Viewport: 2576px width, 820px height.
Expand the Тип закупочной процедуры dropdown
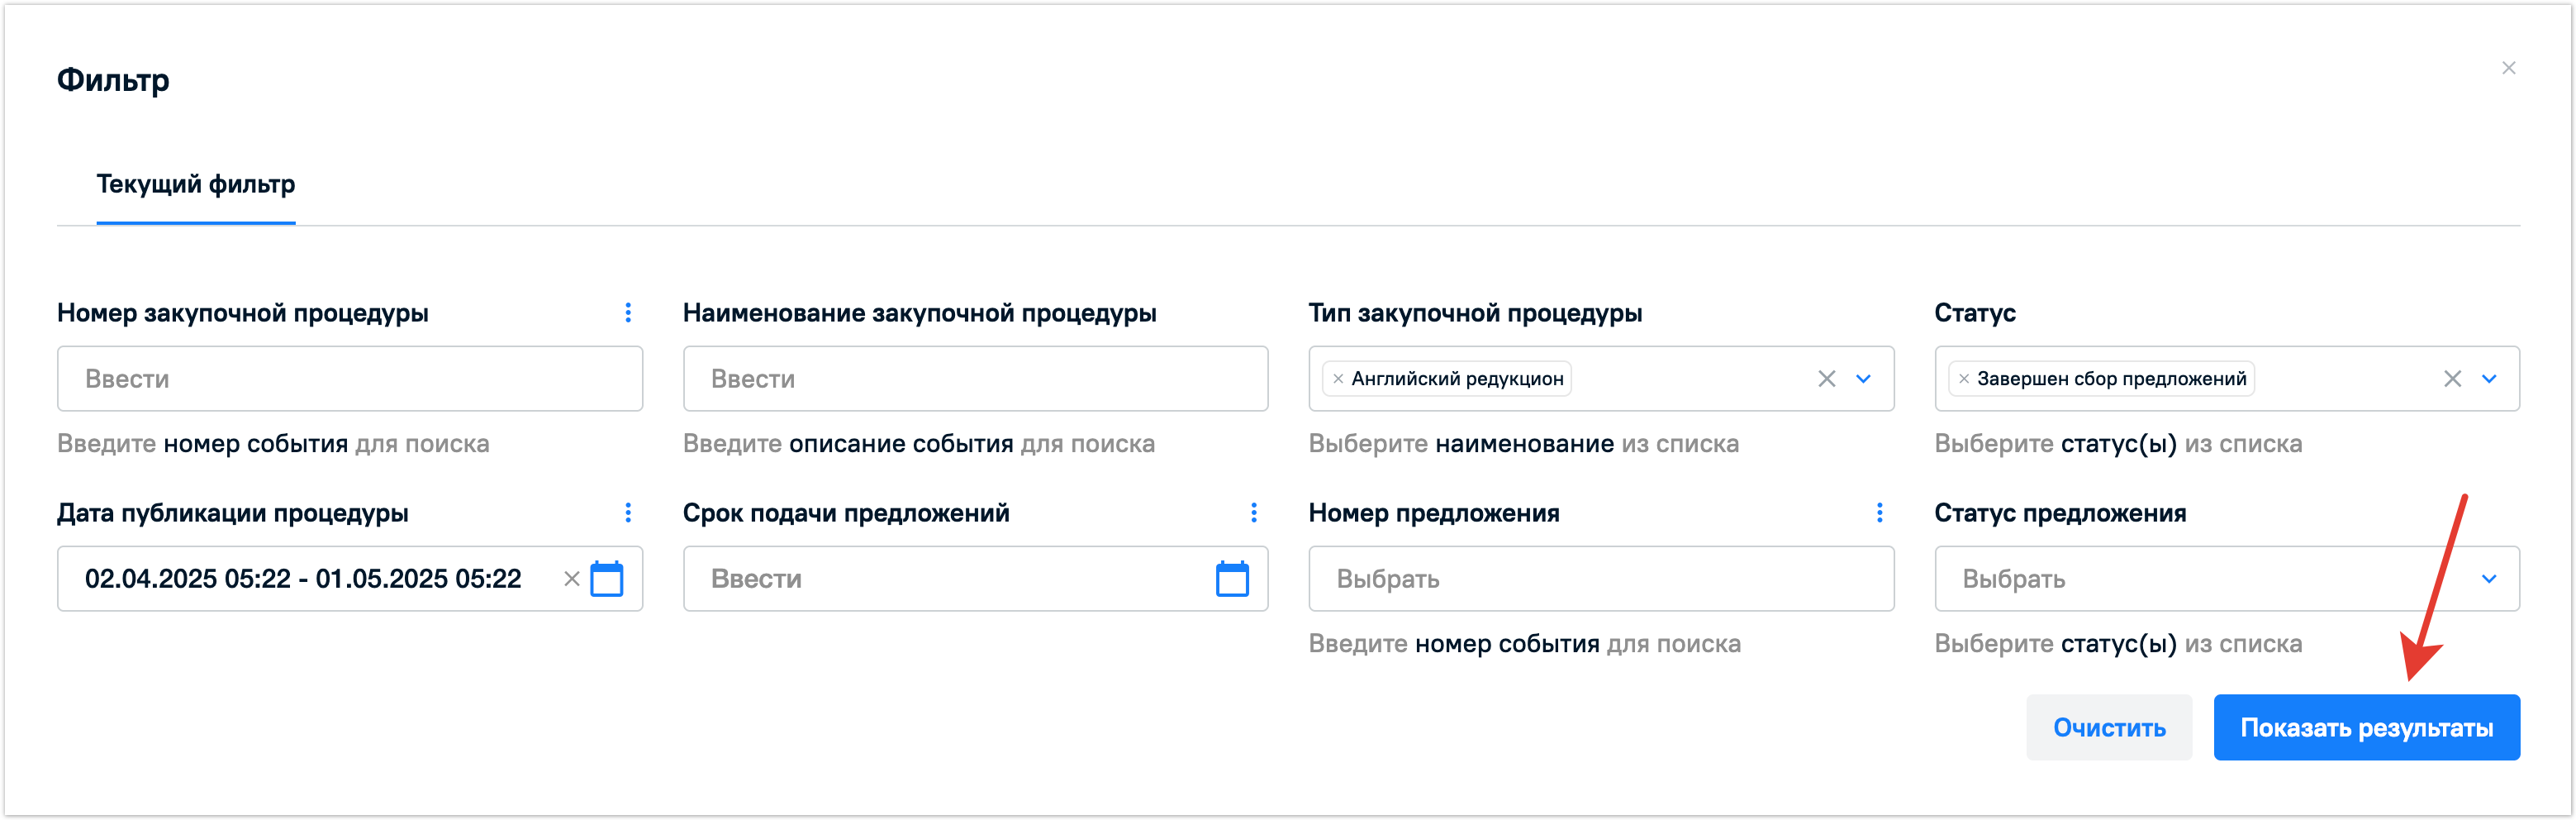(x=1863, y=379)
